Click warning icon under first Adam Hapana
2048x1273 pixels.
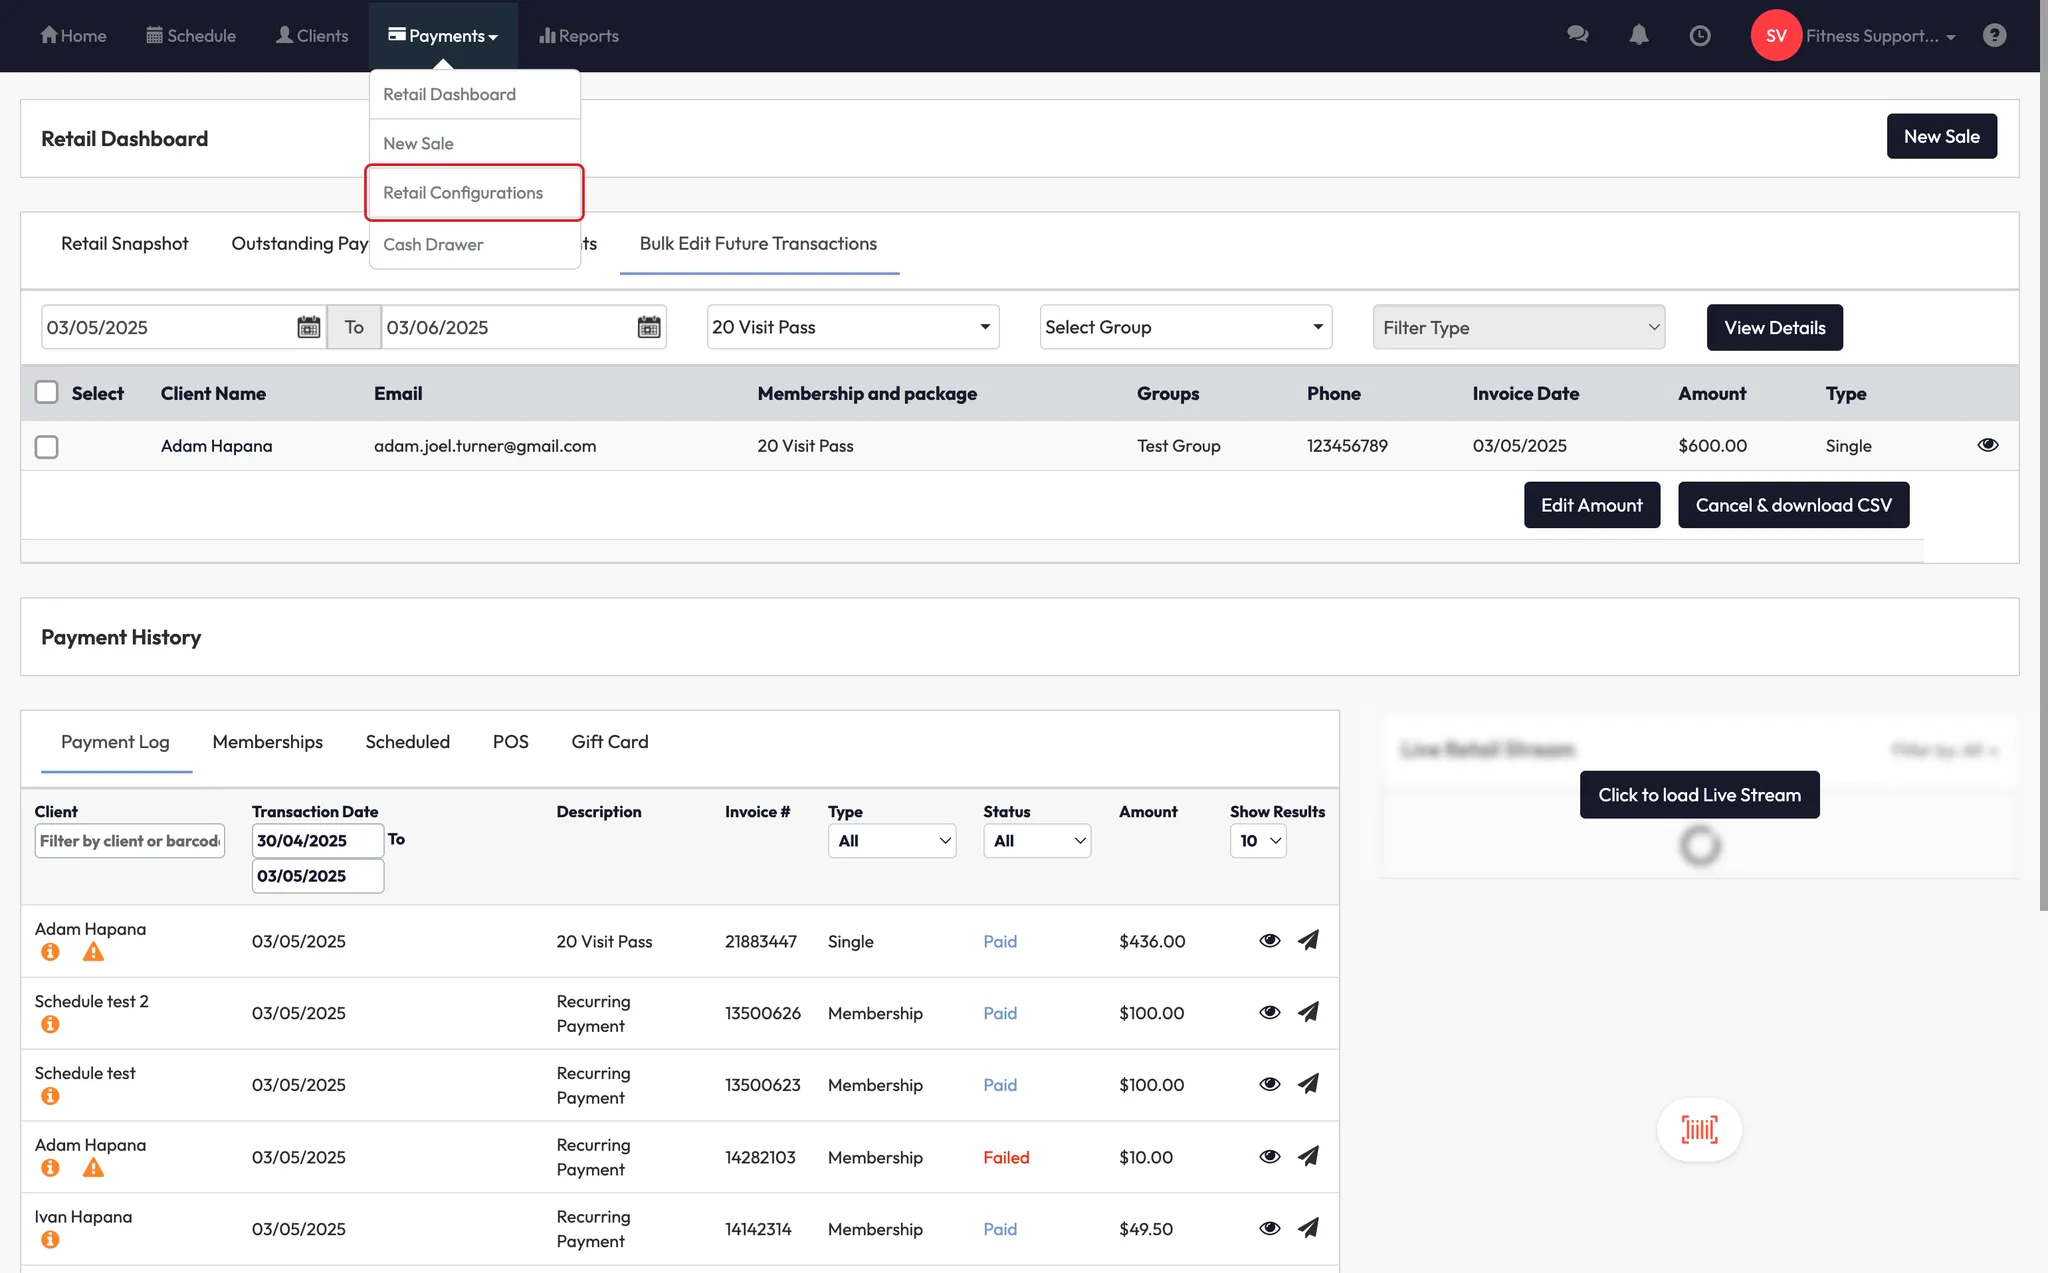pos(93,952)
